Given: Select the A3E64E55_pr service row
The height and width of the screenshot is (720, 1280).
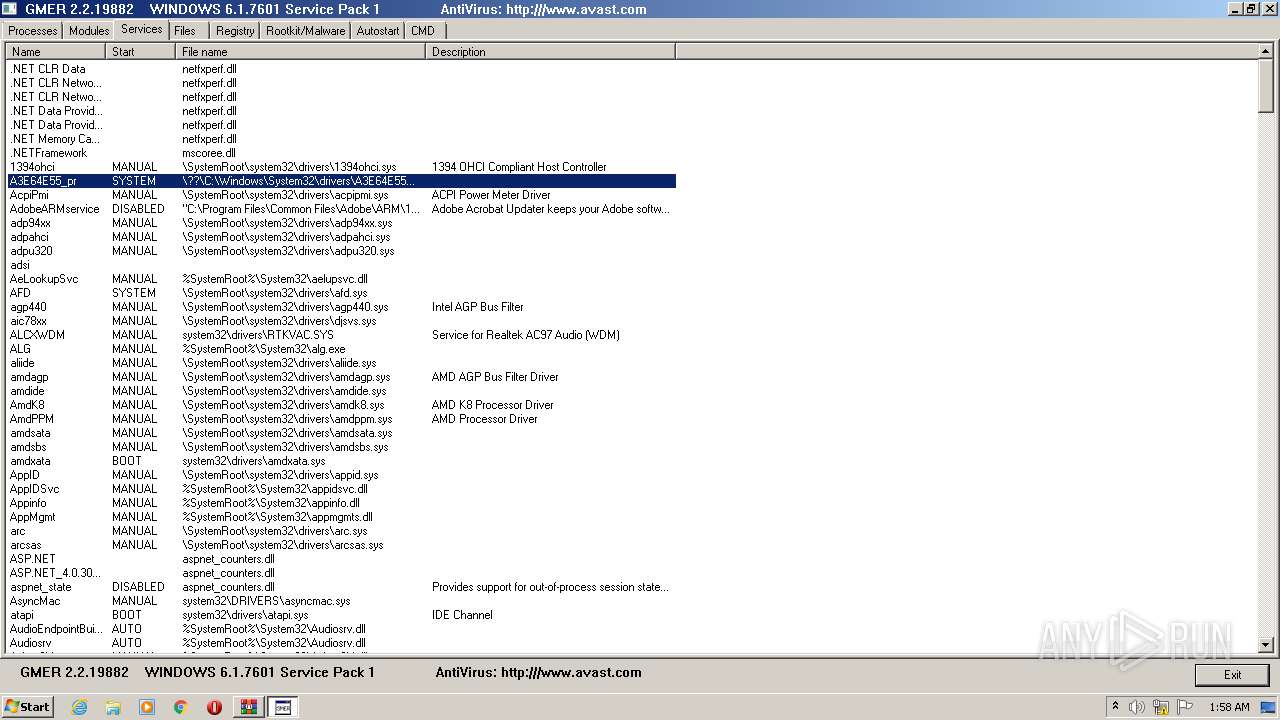Looking at the screenshot, I should [x=341, y=181].
